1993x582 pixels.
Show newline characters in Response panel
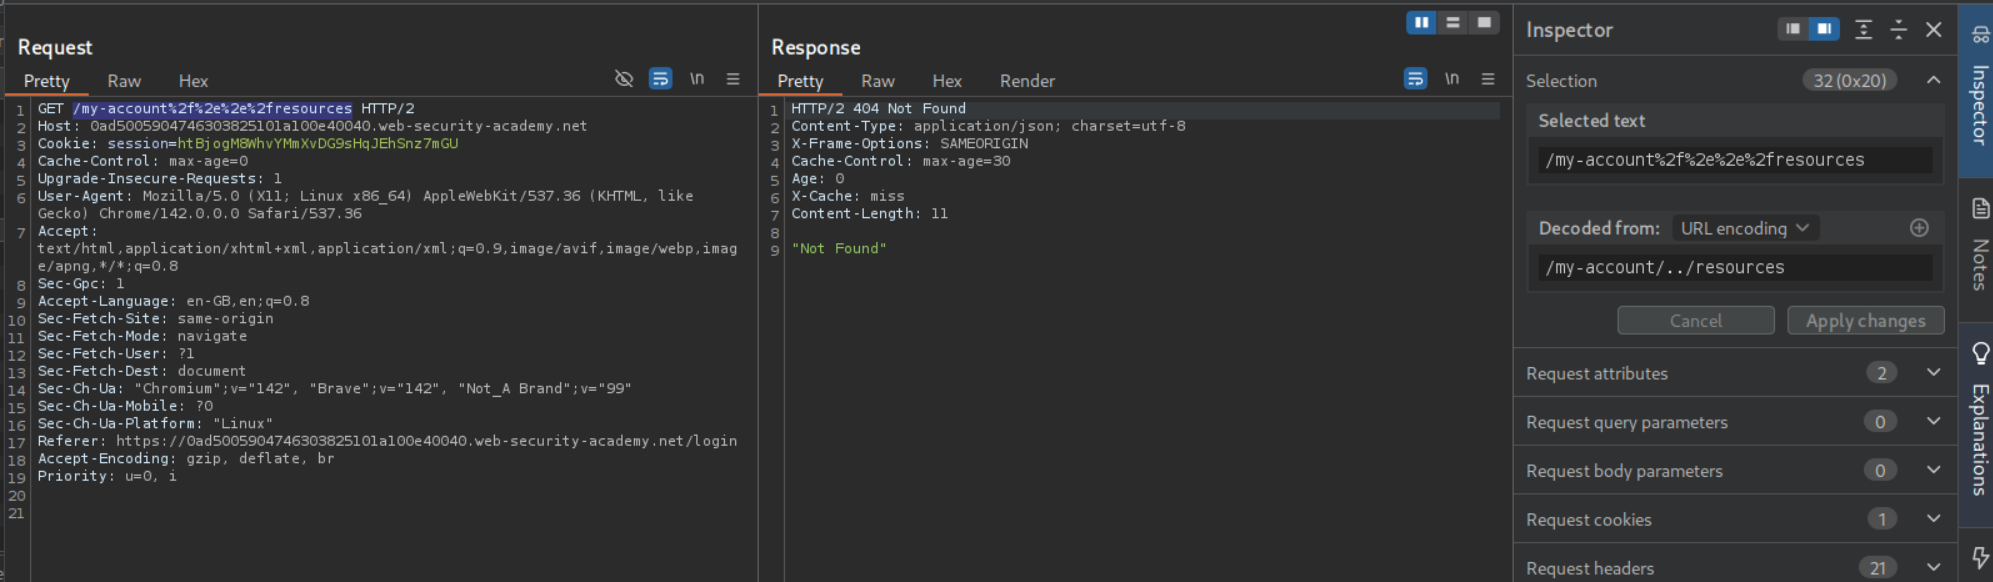click(1452, 79)
